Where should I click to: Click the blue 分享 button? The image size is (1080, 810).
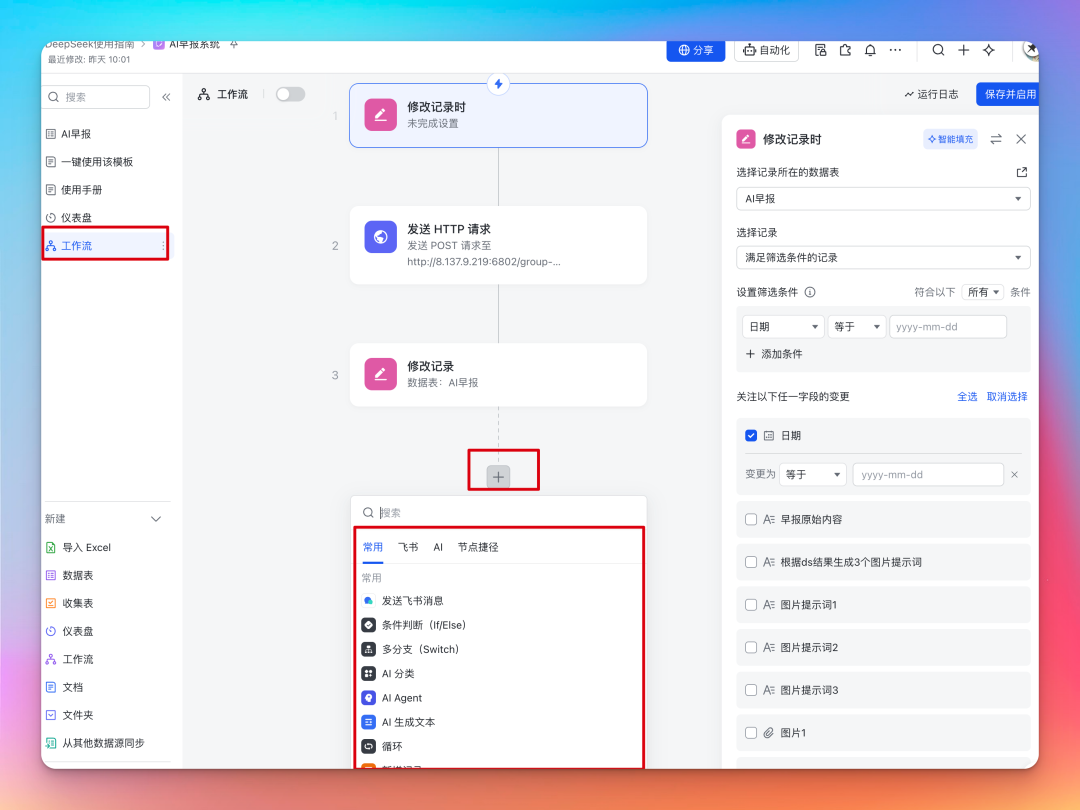coord(696,50)
